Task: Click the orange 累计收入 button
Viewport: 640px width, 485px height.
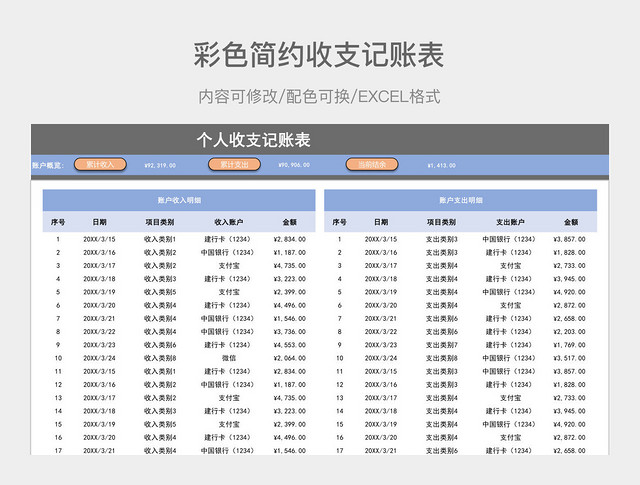Action: (100, 165)
